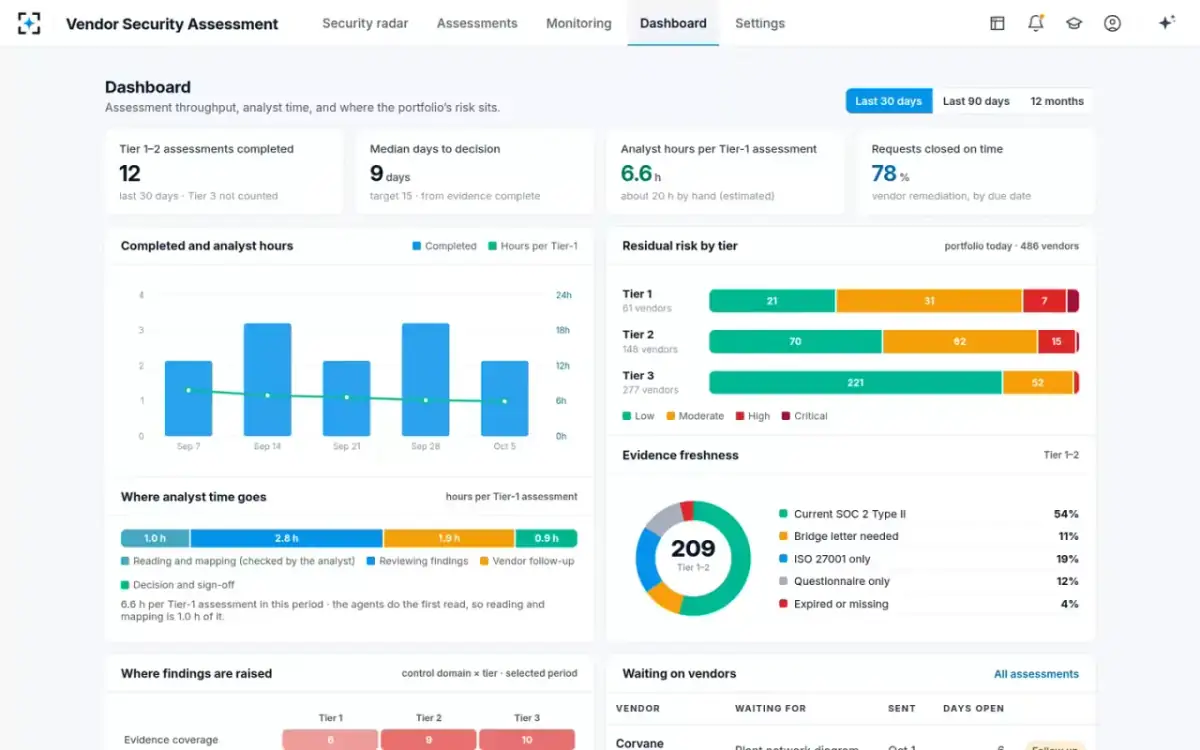Click the Tier 3 low segment 221

(x=855, y=383)
